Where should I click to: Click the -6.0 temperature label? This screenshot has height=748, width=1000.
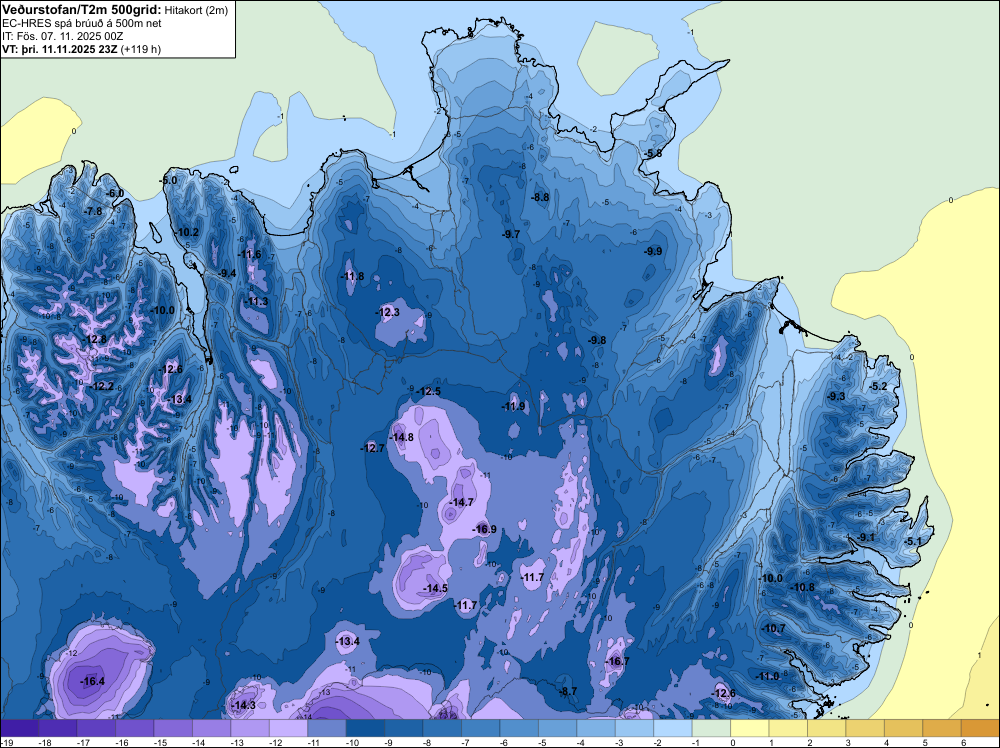[115, 193]
